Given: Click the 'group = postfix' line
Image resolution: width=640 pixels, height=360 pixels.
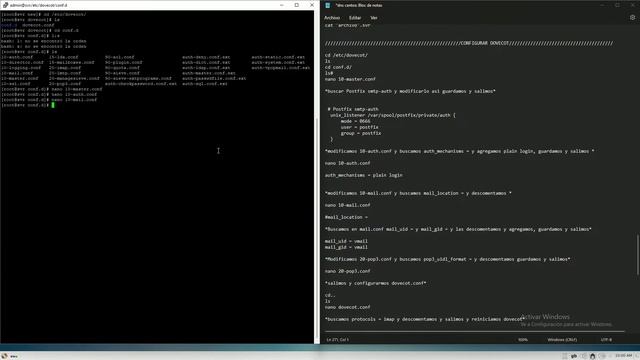Looking at the screenshot, I should tap(361, 133).
